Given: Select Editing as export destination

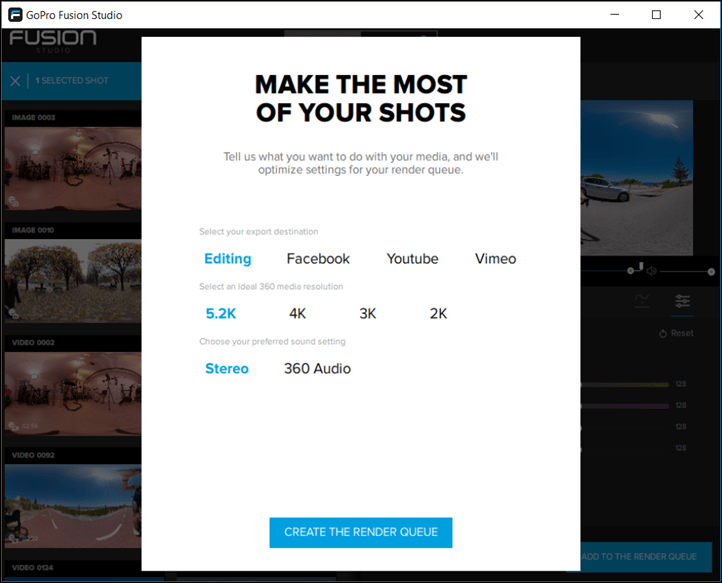Looking at the screenshot, I should [227, 259].
